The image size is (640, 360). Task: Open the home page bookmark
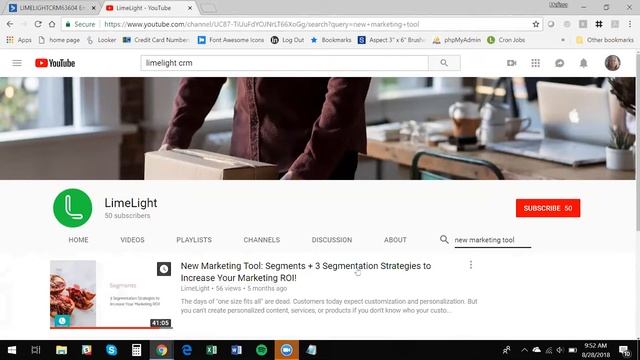[60, 40]
